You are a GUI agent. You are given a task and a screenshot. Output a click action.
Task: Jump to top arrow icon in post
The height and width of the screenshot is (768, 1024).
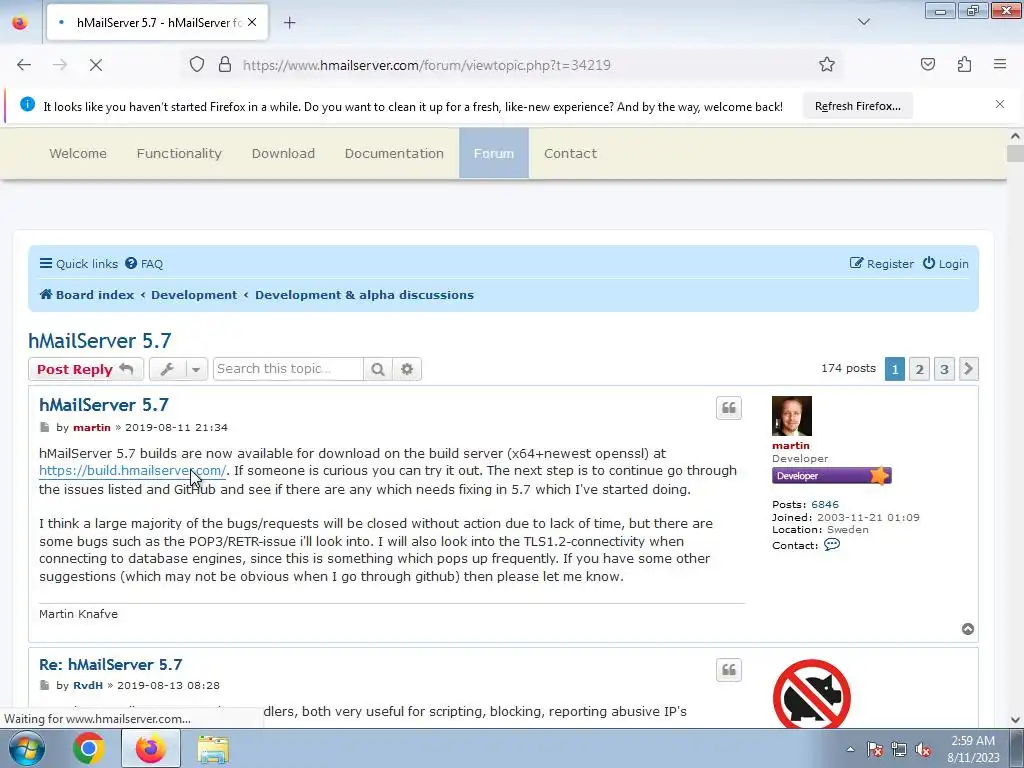point(968,629)
